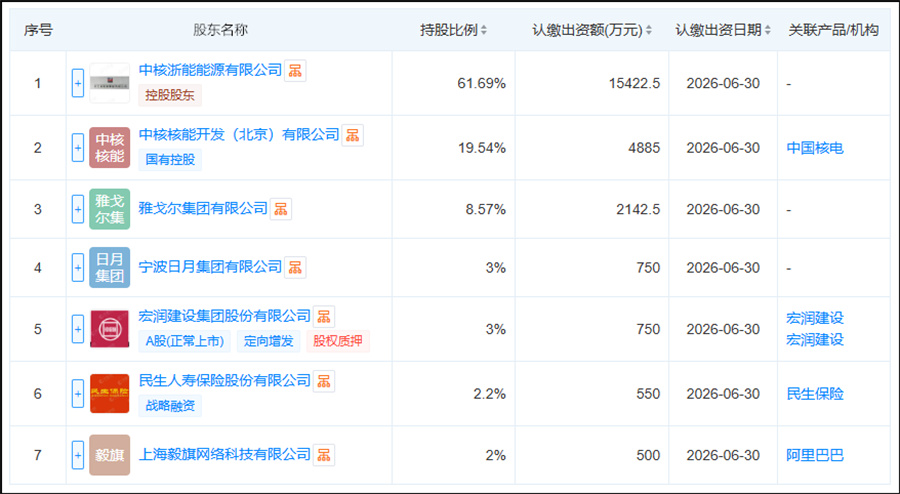Expand row 2 shareholder 中核核能开发
The image size is (900, 494).
78,148
